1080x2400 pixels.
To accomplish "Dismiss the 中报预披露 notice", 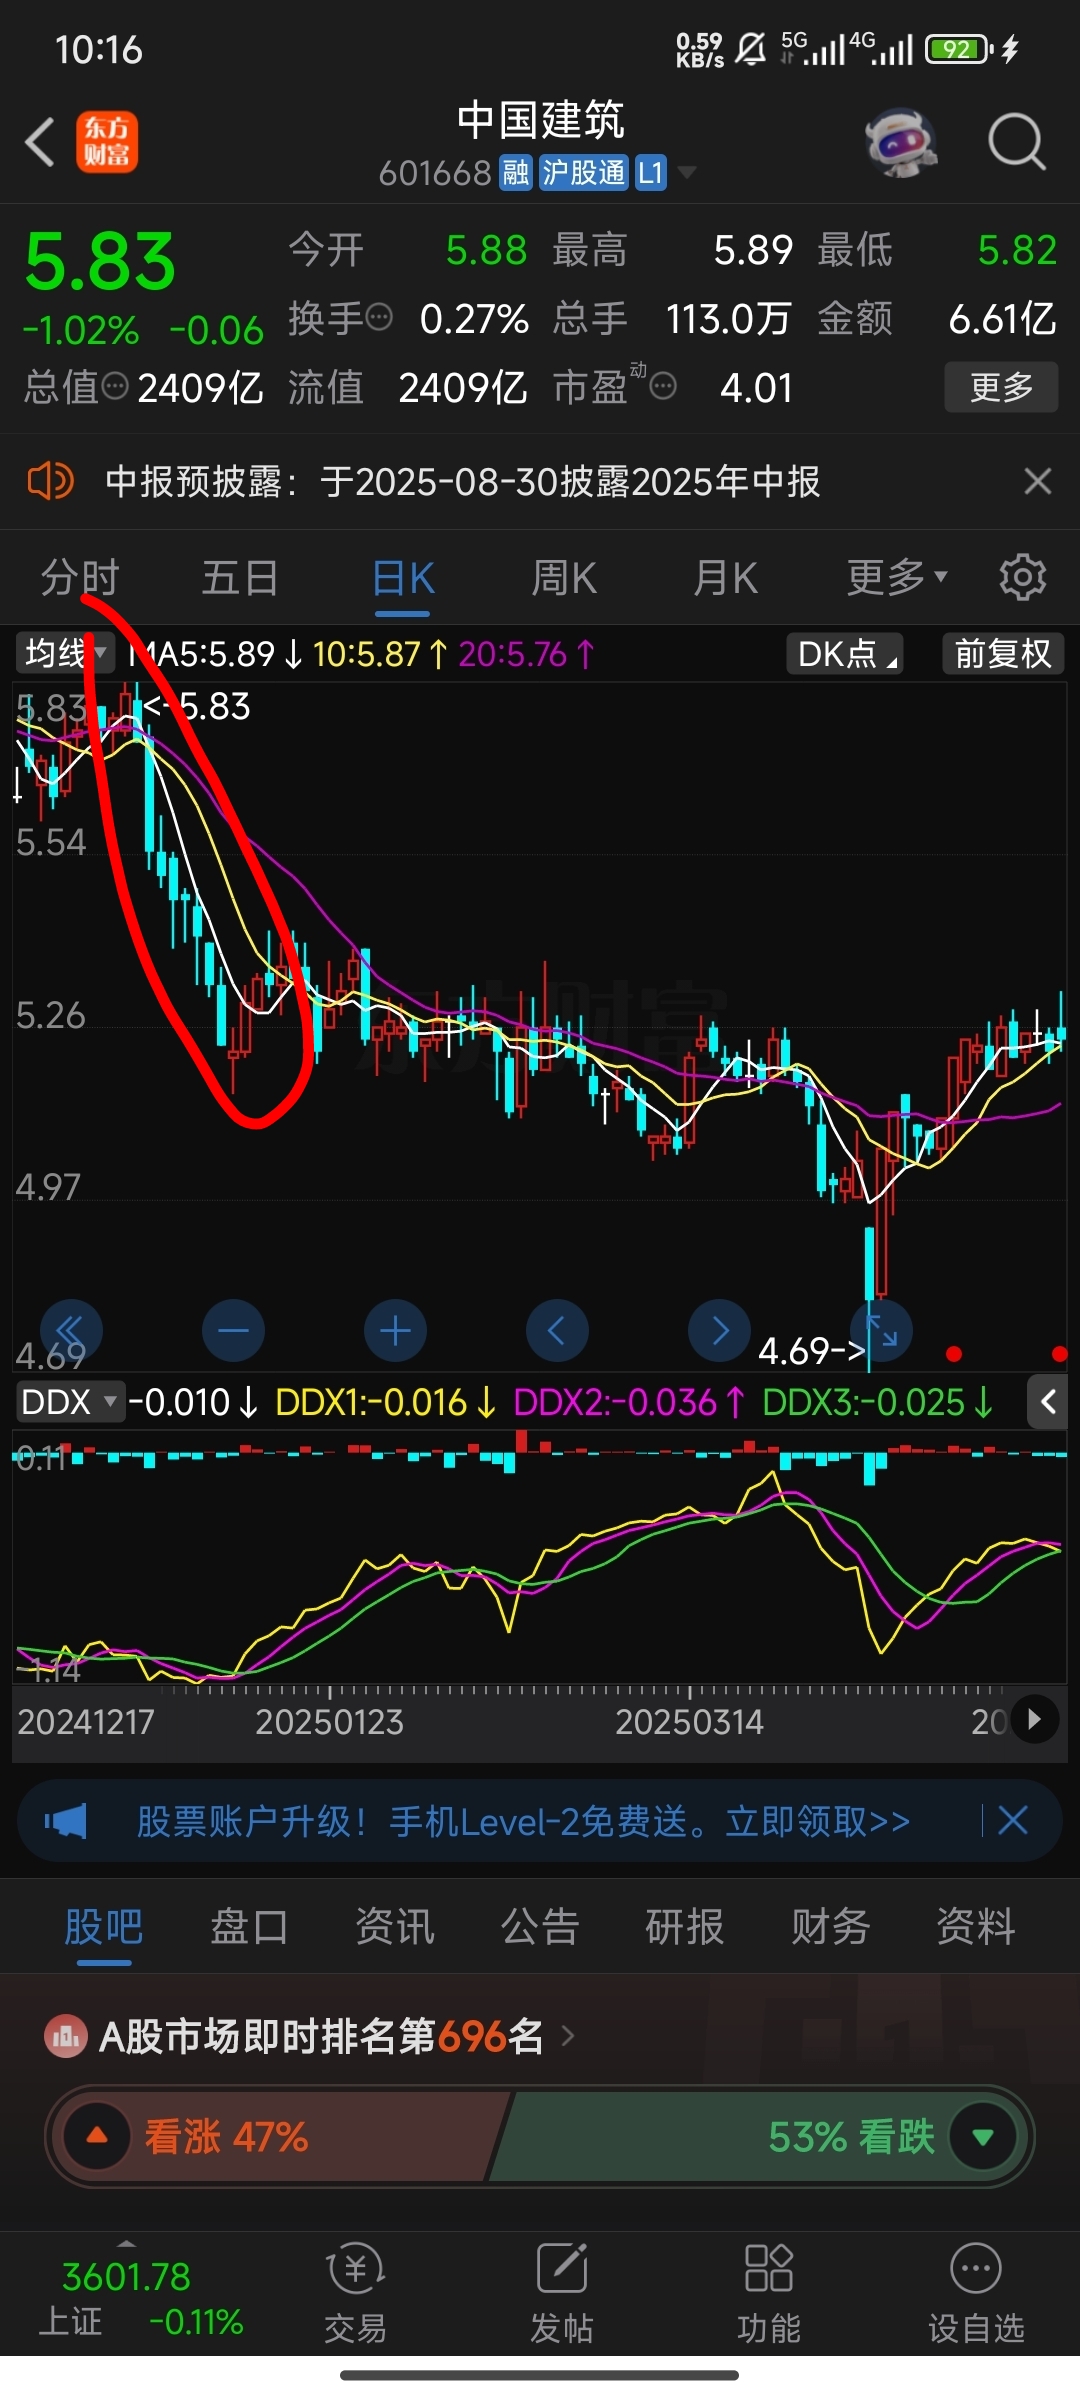I will (1038, 481).
